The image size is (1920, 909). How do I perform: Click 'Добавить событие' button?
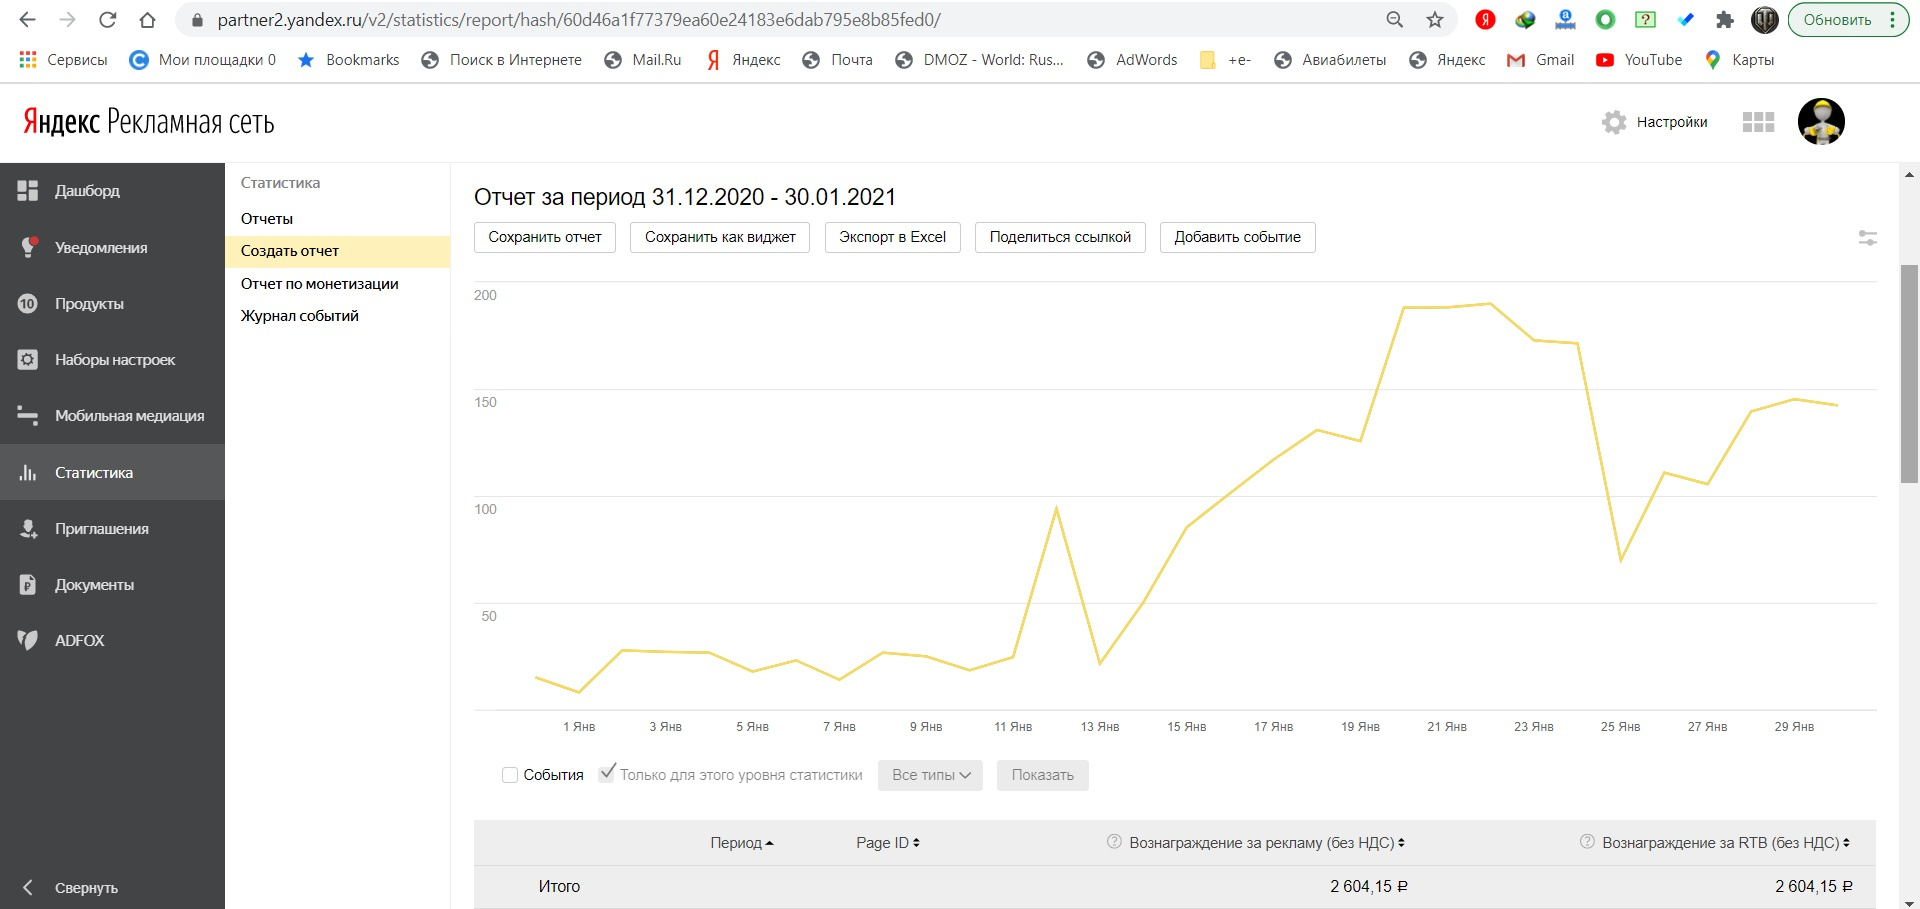click(x=1238, y=237)
